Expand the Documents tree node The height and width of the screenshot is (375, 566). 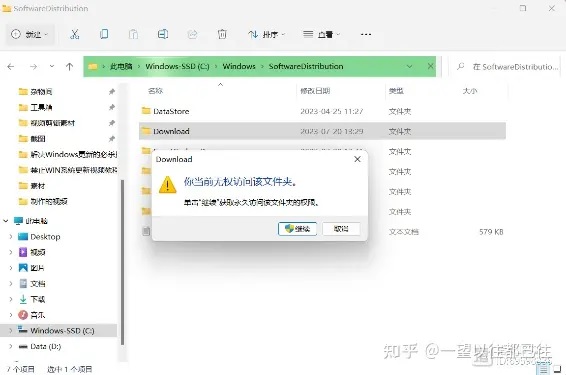11,284
